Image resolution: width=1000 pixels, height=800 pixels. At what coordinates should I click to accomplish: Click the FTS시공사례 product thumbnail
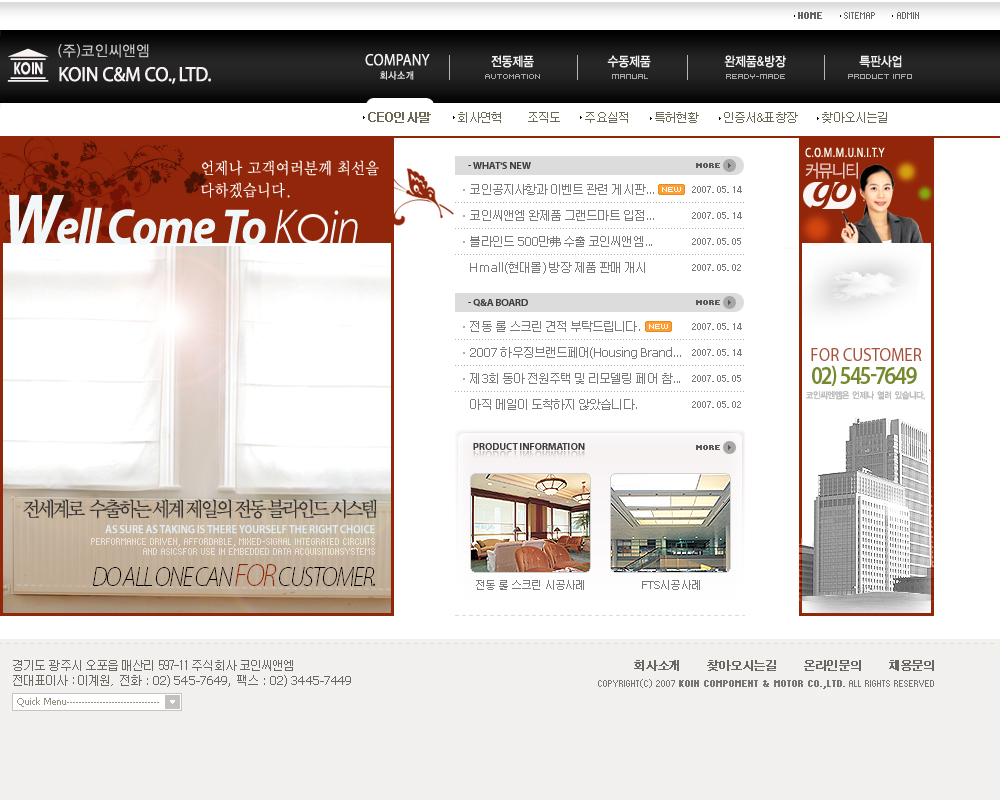coord(670,523)
